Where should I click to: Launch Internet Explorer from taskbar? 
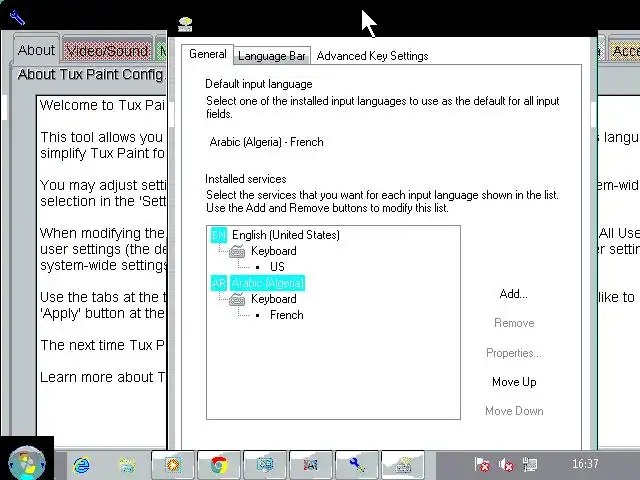[x=82, y=465]
